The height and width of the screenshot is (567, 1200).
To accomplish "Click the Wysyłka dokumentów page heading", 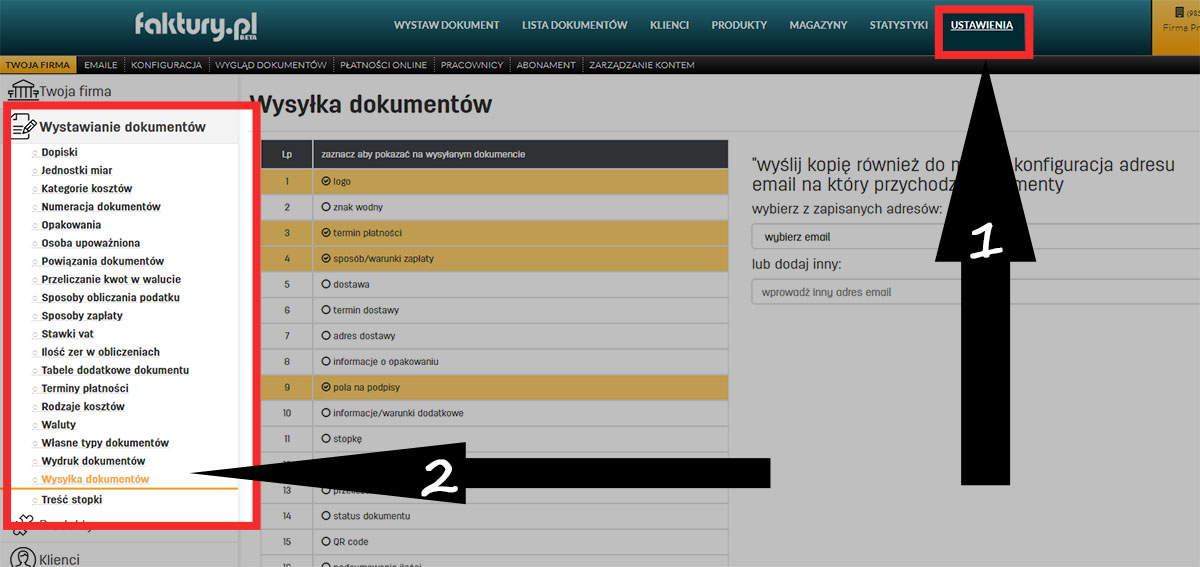I will point(370,104).
